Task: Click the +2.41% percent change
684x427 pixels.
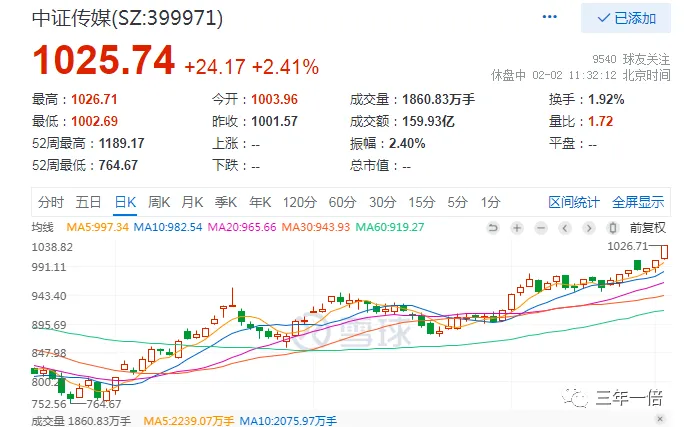Action: pos(286,67)
